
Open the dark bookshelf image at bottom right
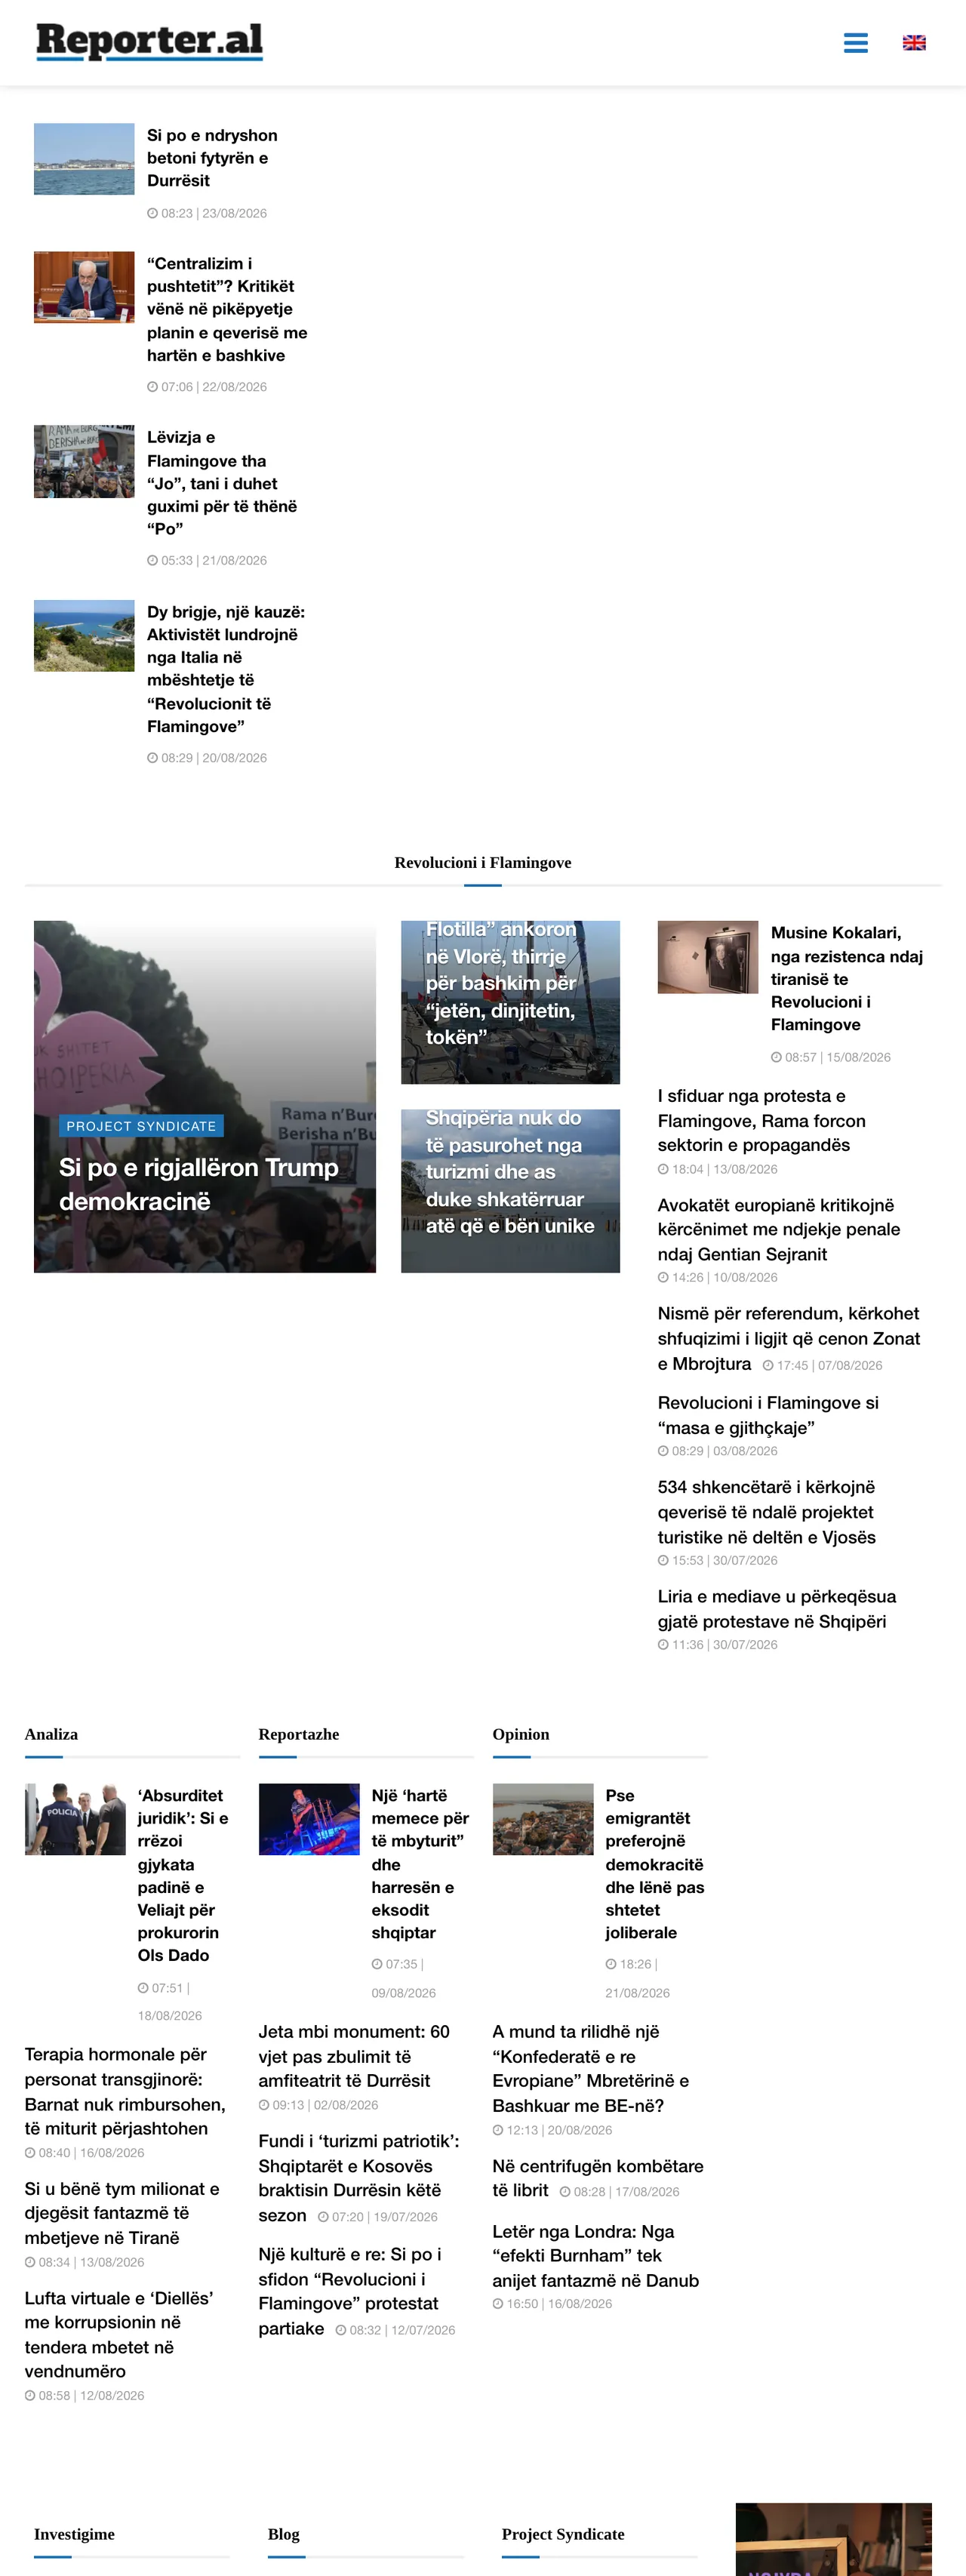pos(833,2539)
